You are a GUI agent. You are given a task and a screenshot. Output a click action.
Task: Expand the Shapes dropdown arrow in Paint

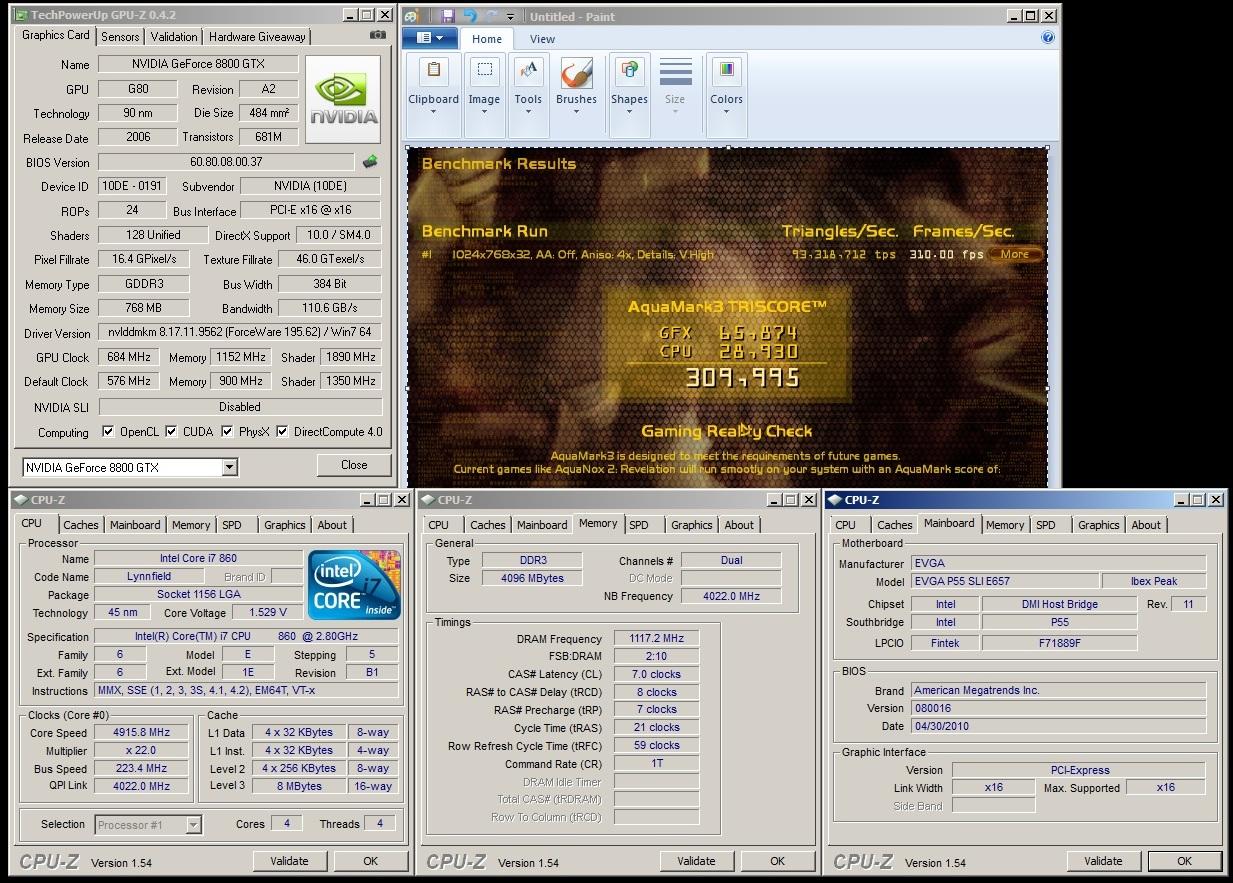tap(629, 112)
